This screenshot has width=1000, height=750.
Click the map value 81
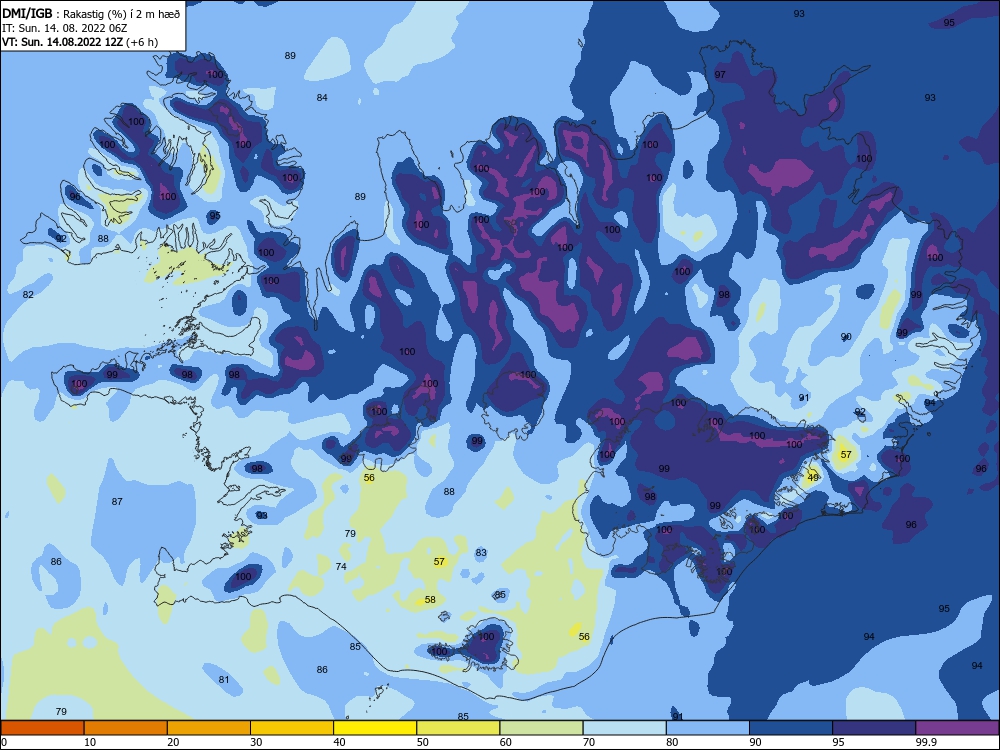coord(224,680)
